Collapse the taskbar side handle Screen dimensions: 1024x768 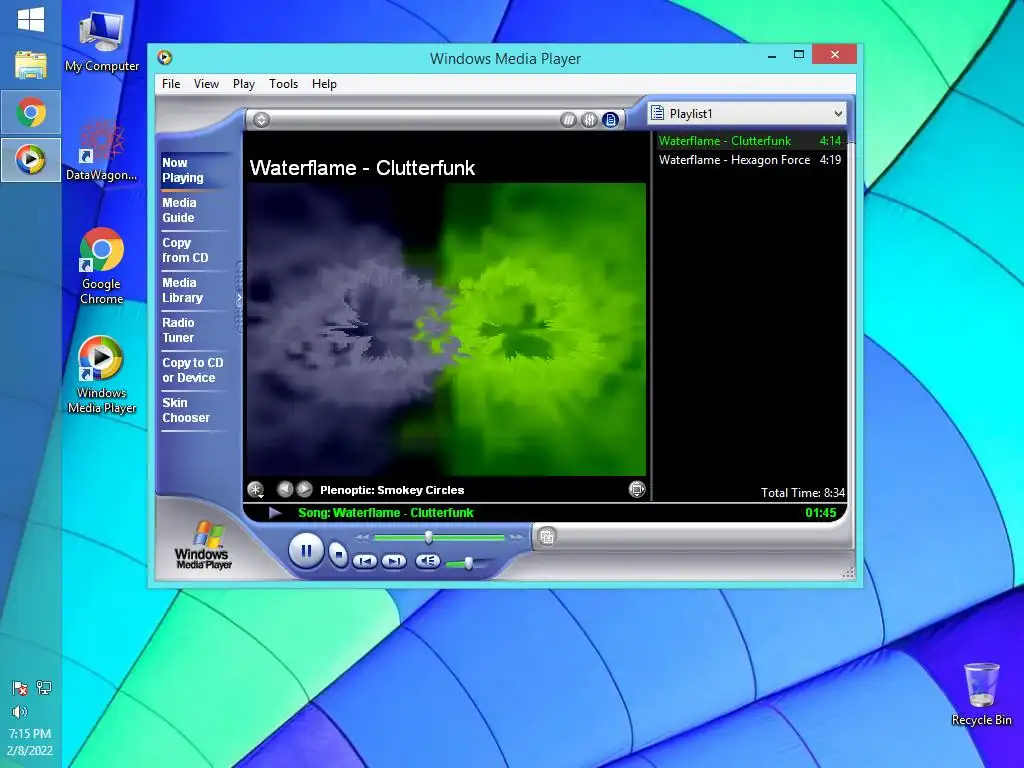[x=239, y=298]
